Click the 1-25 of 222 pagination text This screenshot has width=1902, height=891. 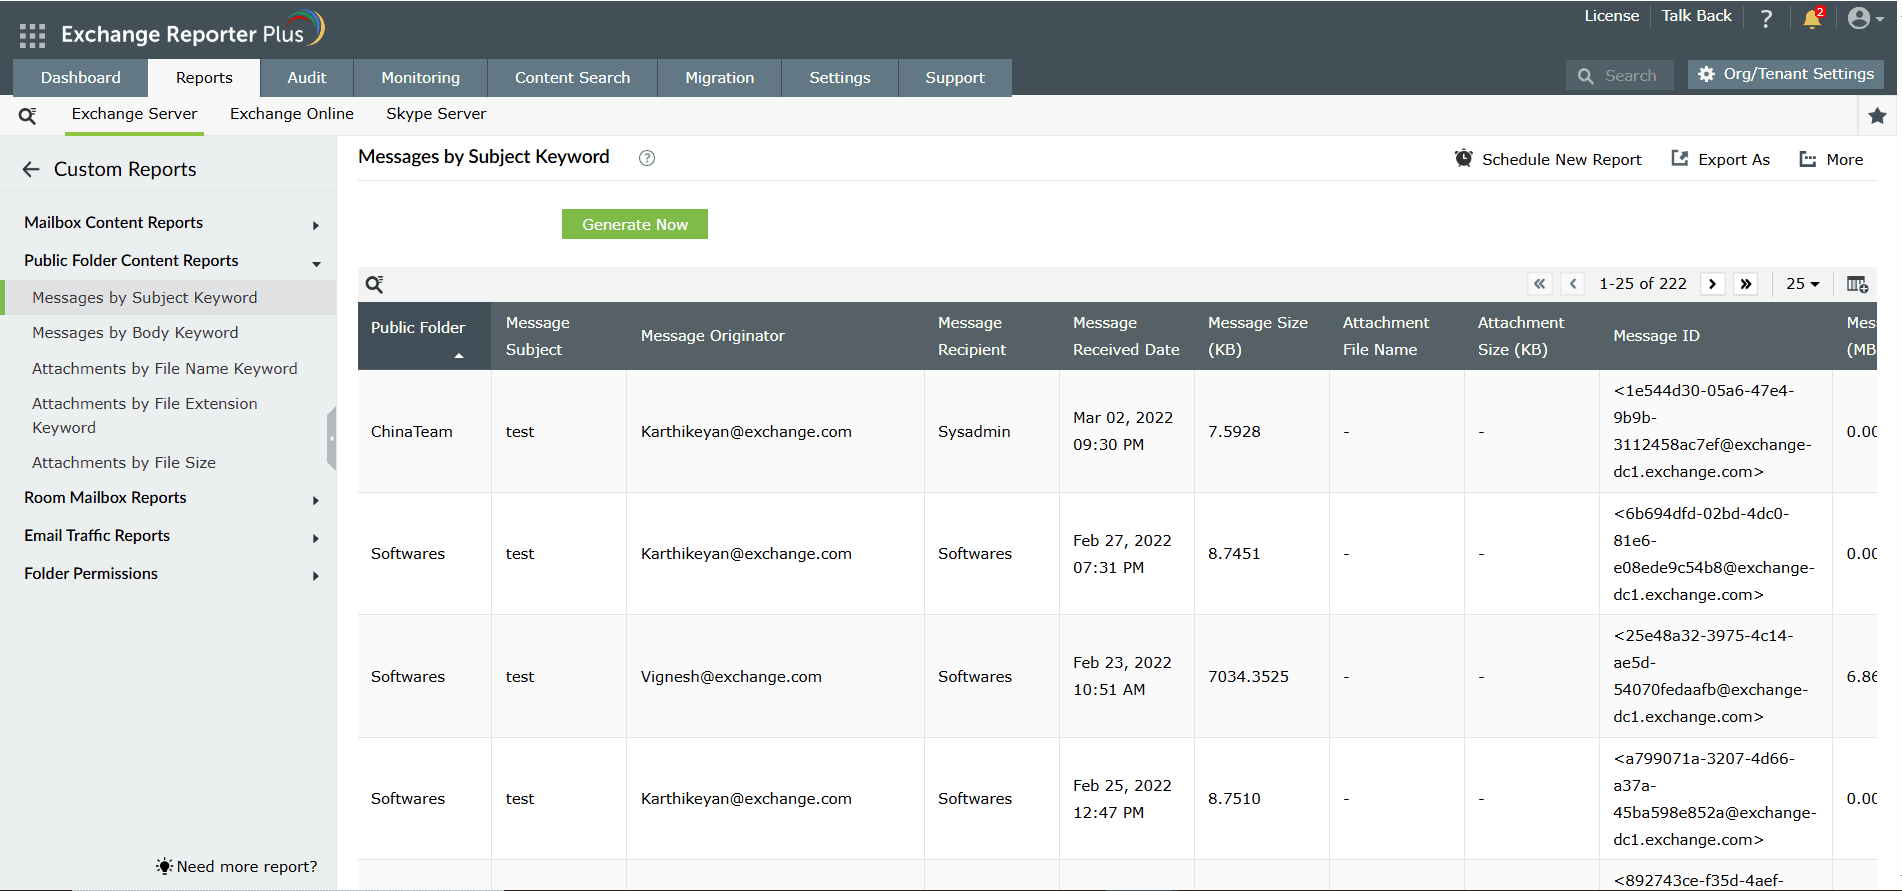pos(1643,284)
